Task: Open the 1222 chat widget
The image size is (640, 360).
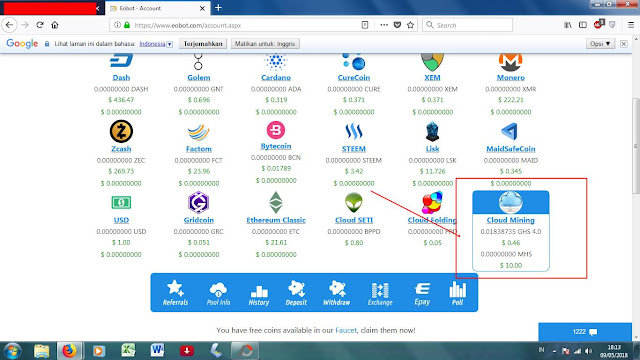Action: pyautogui.click(x=585, y=332)
